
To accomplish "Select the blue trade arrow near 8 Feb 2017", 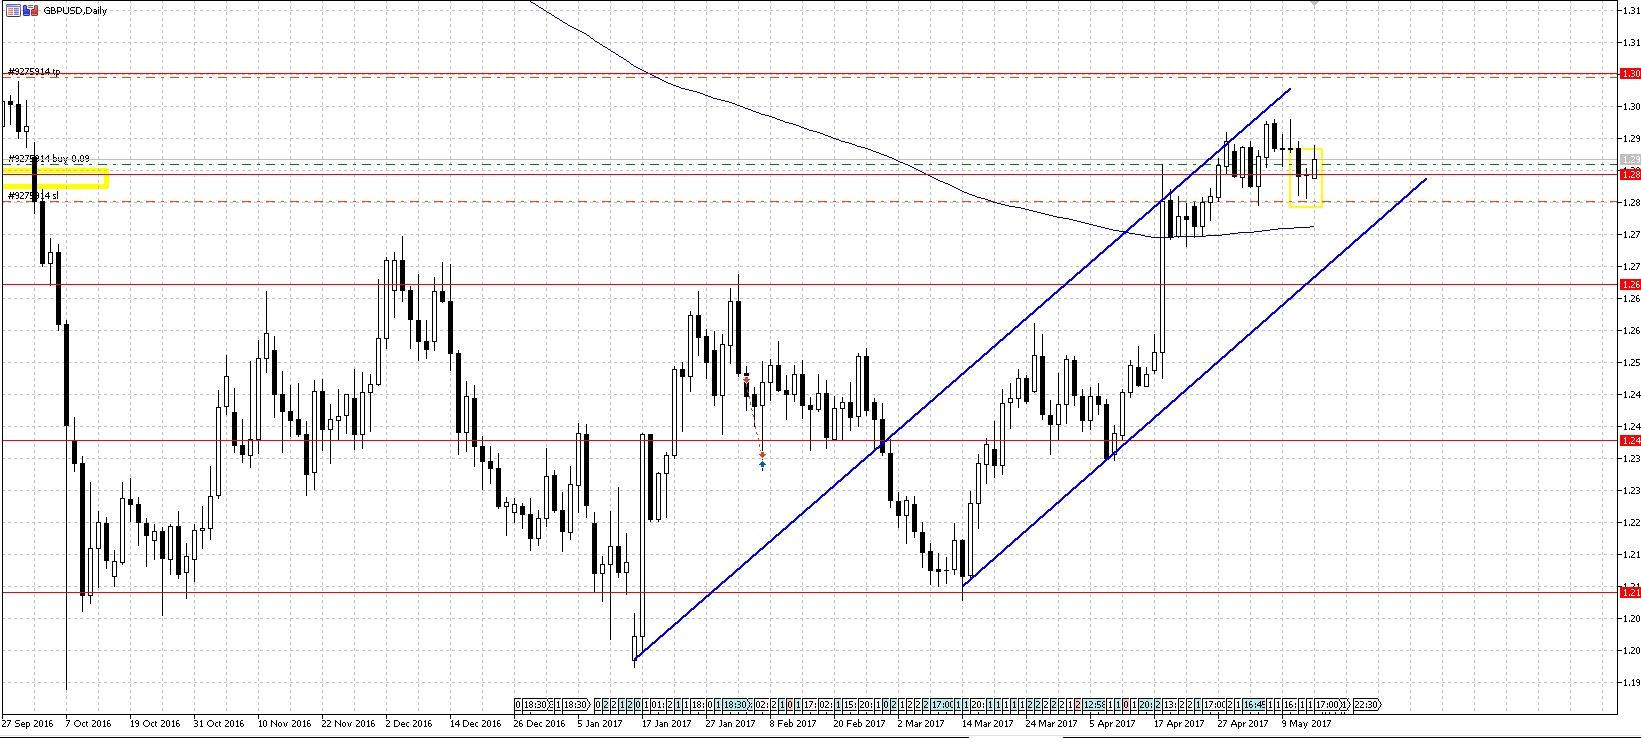I will 763,465.
